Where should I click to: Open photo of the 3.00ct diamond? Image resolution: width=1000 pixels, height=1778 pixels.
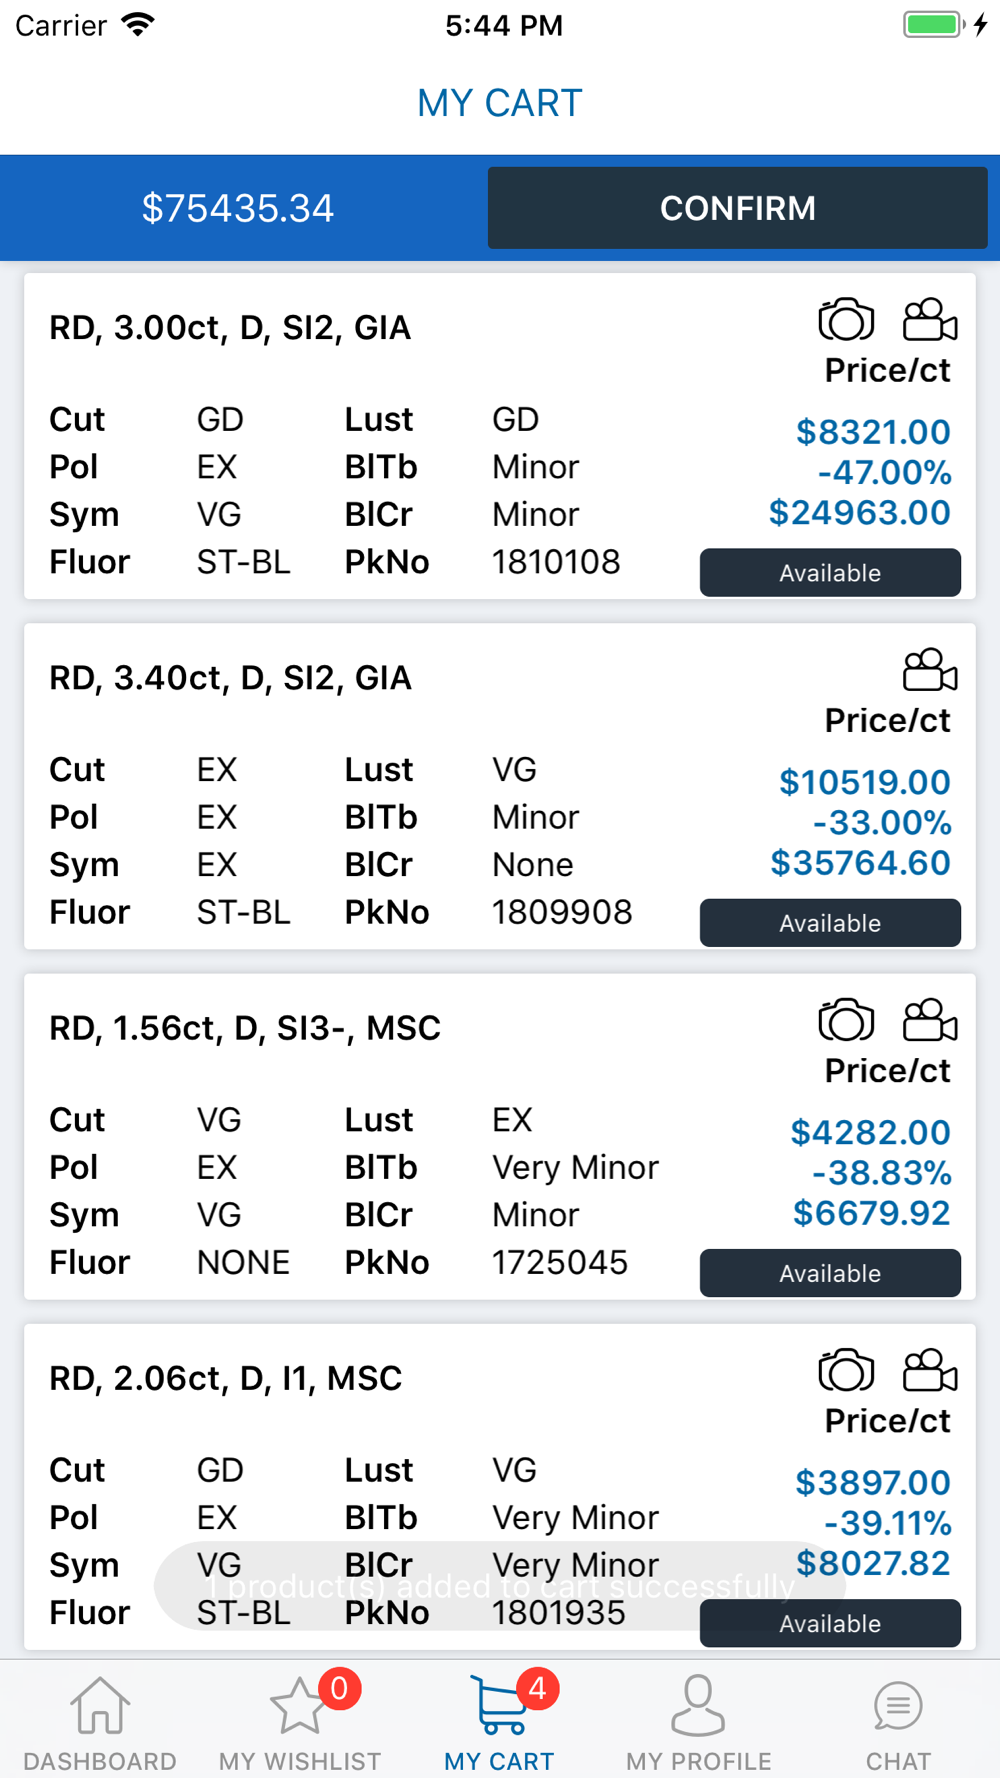[846, 320]
